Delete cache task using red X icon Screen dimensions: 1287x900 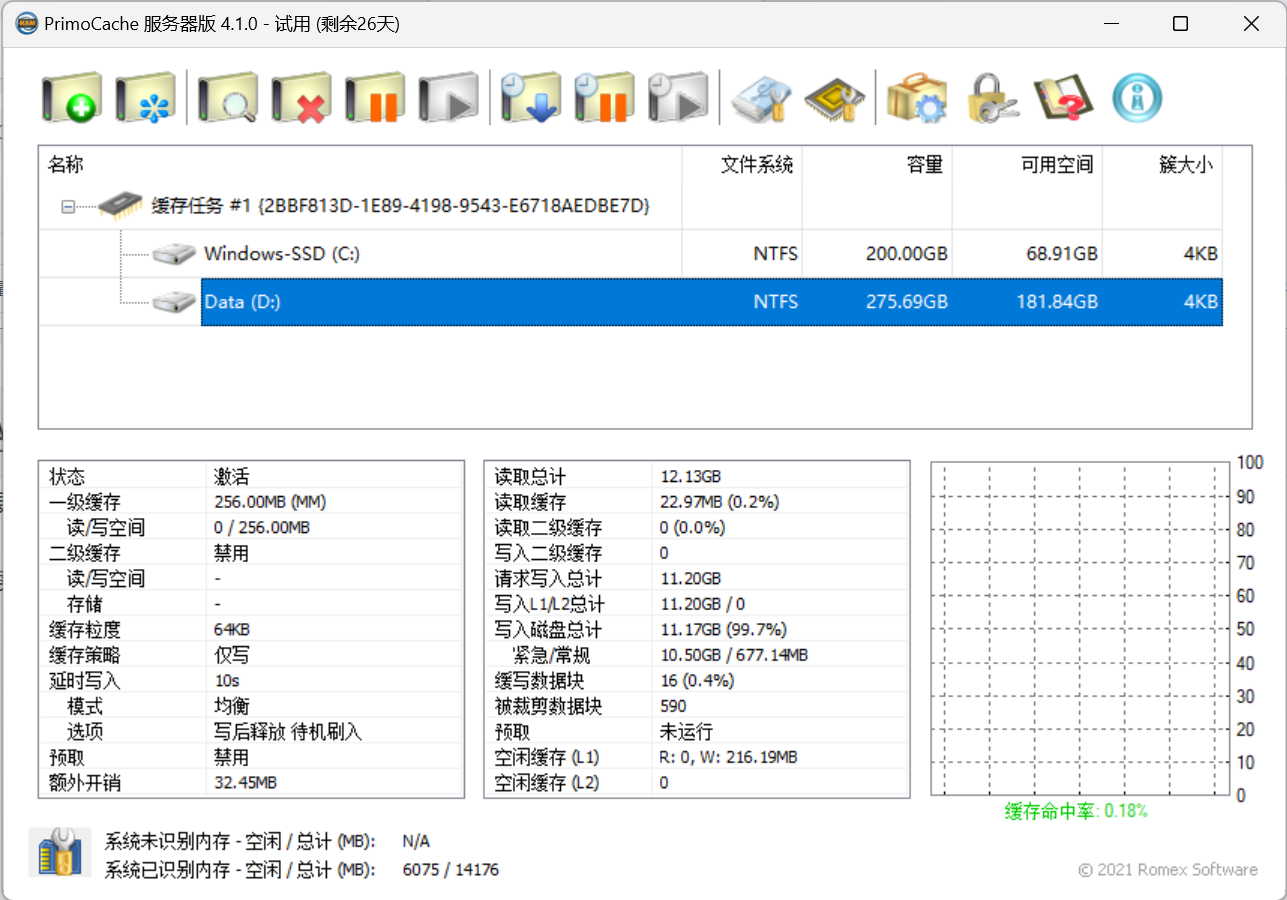pos(302,98)
